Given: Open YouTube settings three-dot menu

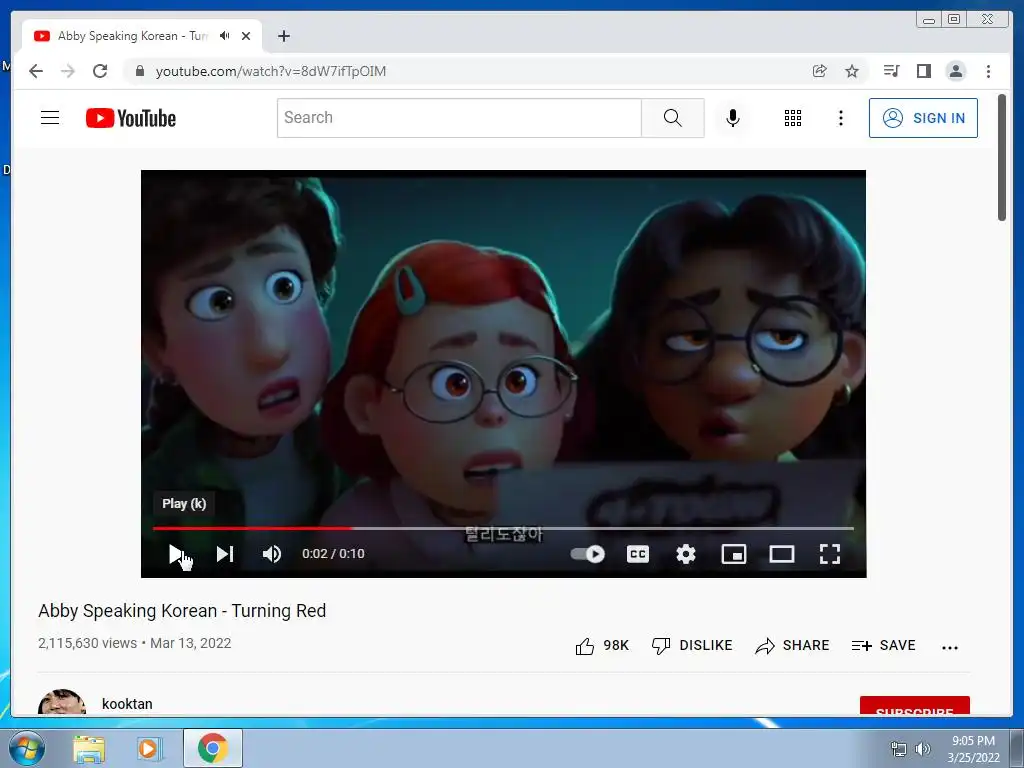Looking at the screenshot, I should click(840, 118).
